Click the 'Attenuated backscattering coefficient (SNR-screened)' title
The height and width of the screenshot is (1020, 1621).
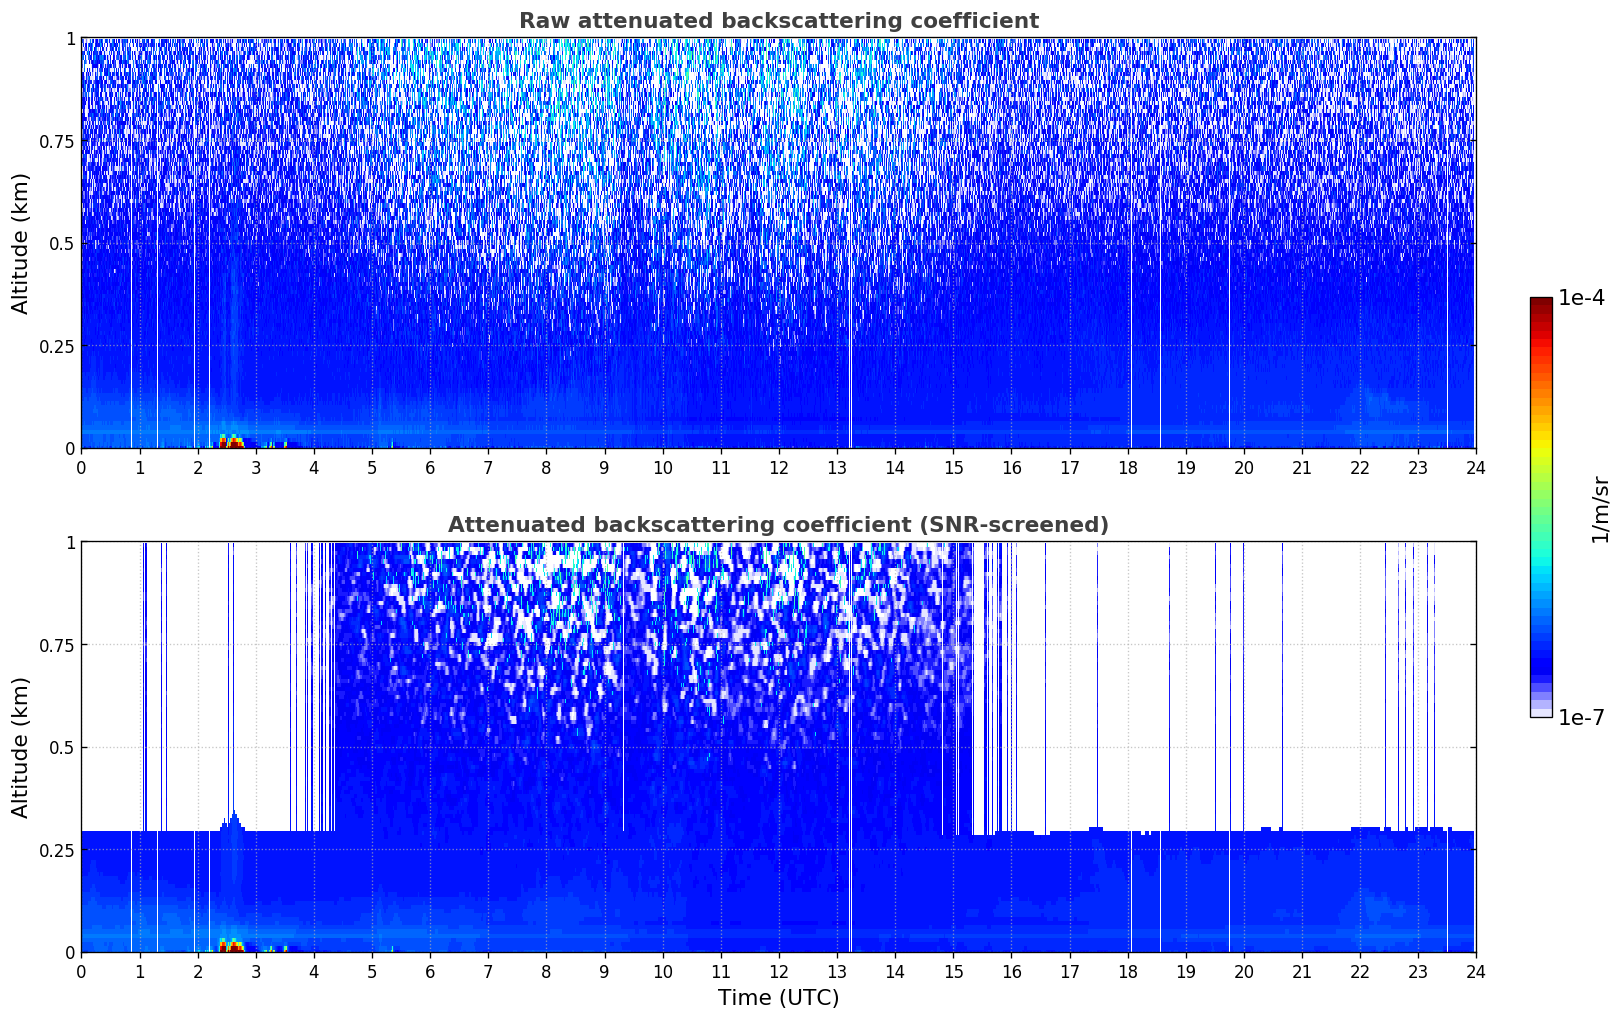(778, 525)
